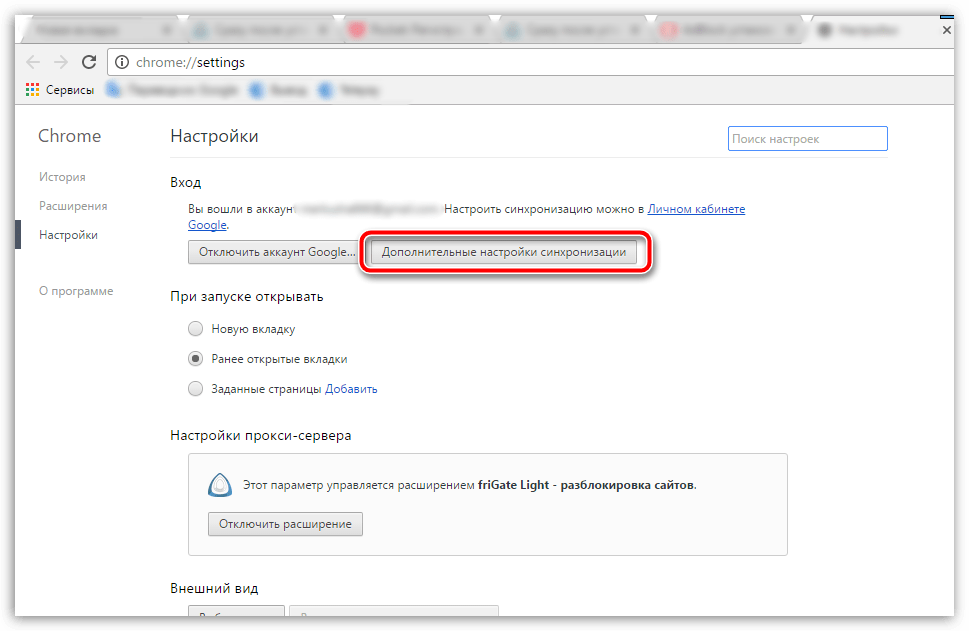Select the Ранее открытые вкладки radio option

[195, 358]
